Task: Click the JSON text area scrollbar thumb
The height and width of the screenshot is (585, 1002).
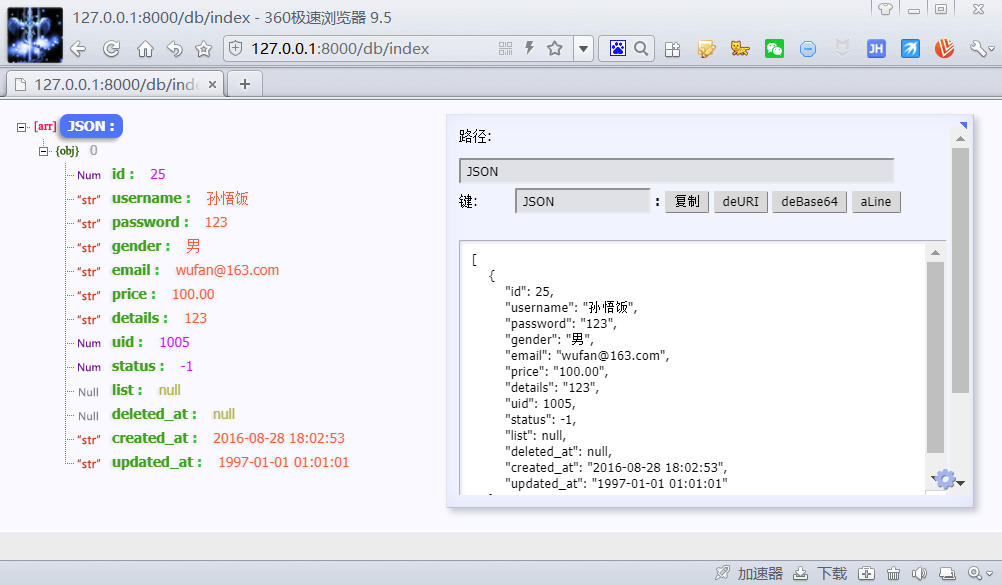Action: coord(935,358)
